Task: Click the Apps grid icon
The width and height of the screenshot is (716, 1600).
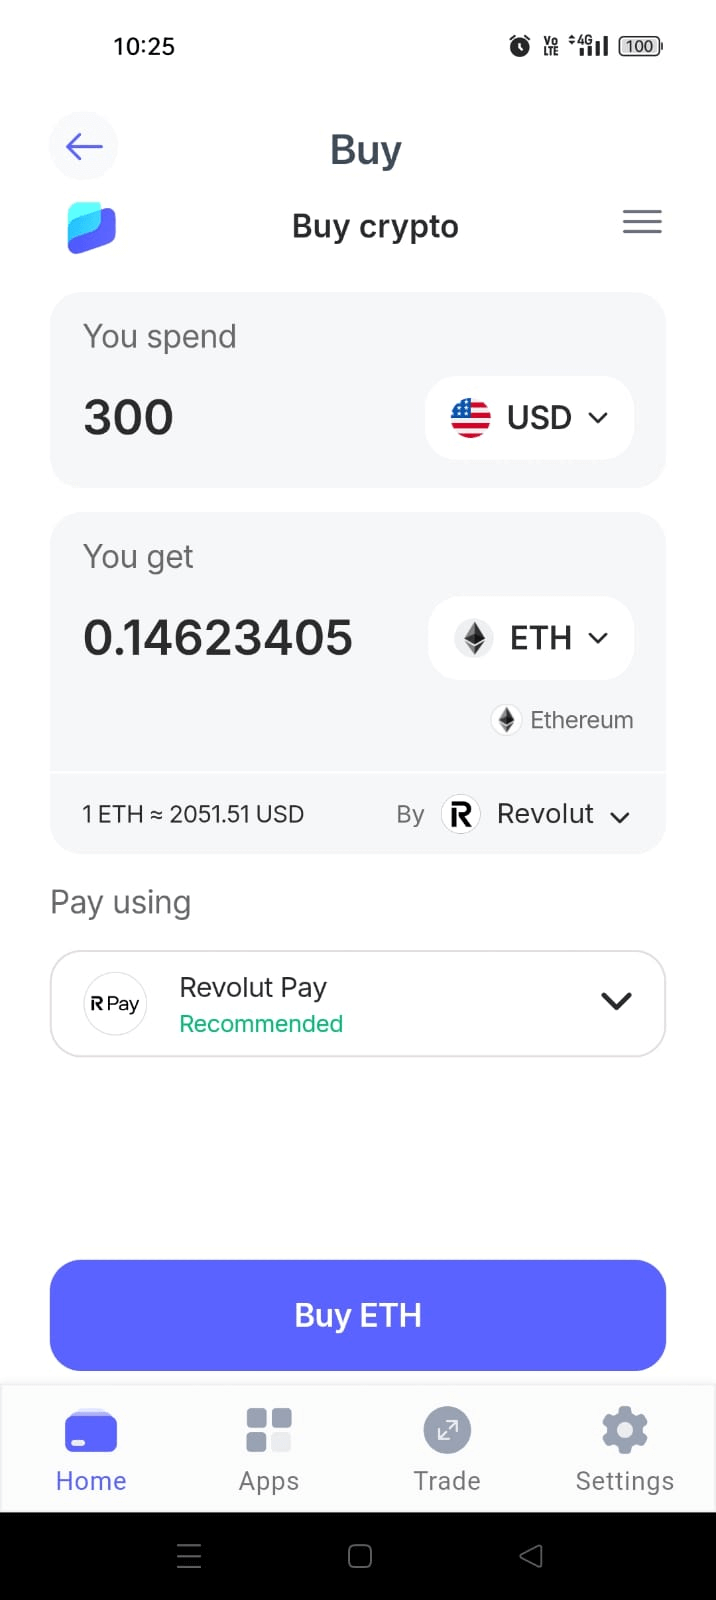Action: 268,1430
